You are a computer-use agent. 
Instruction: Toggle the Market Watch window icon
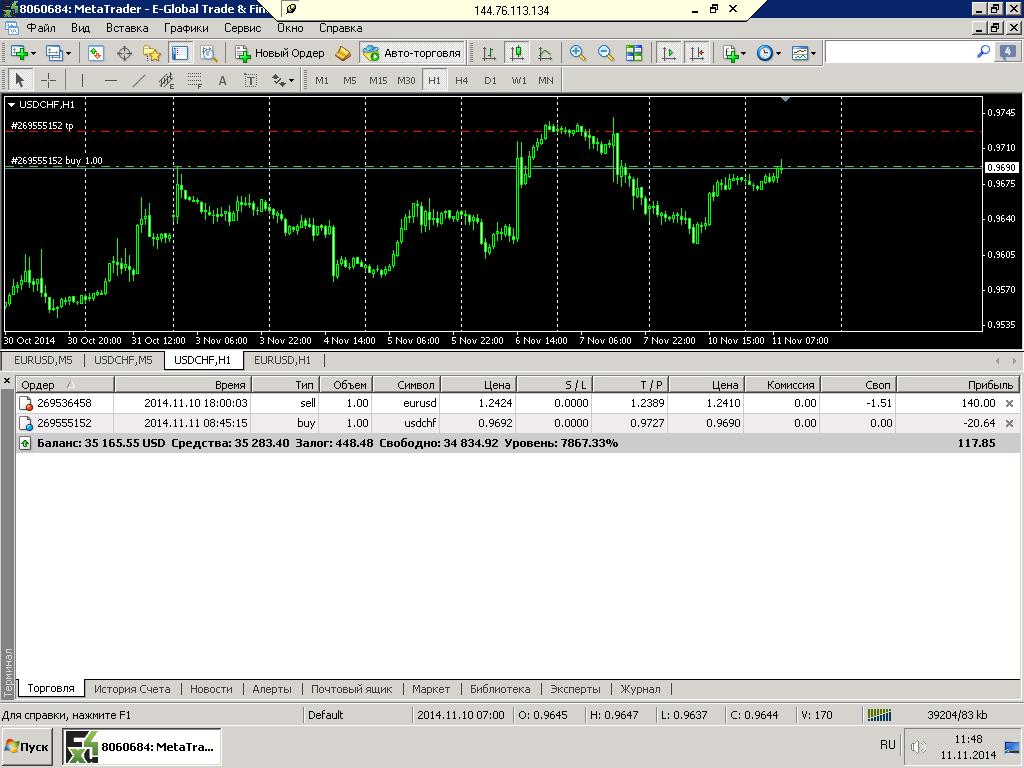pos(96,53)
